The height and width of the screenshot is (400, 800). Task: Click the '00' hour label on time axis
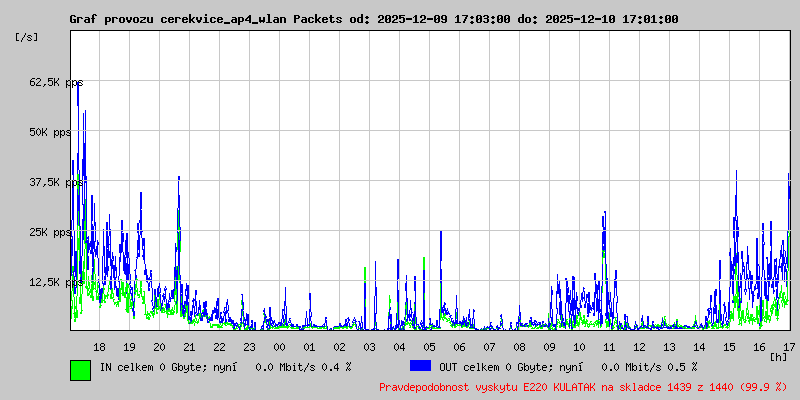tap(279, 347)
